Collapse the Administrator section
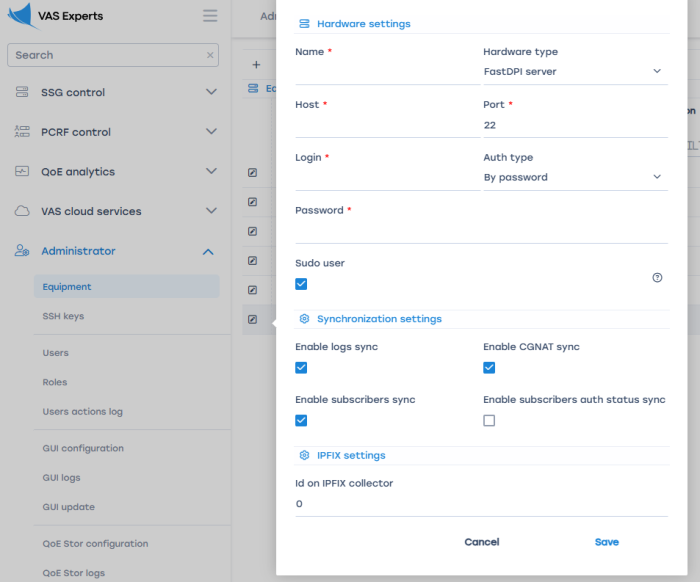700x582 pixels. [208, 251]
